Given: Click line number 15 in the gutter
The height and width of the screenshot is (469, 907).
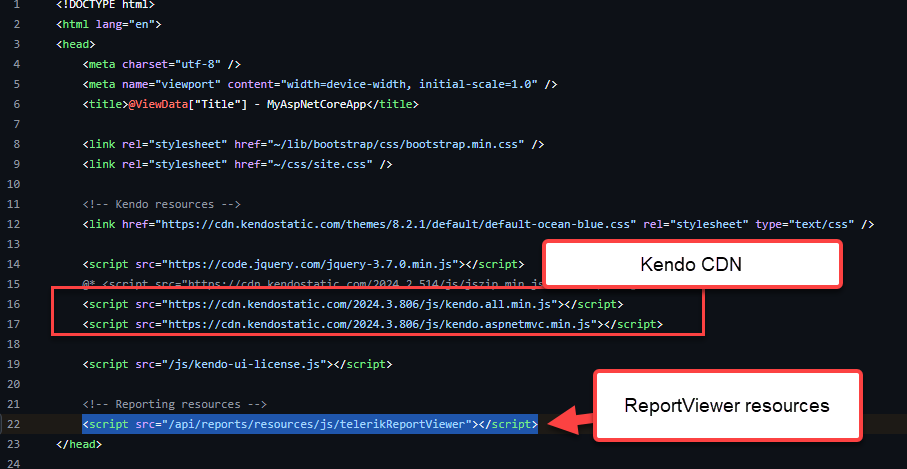Looking at the screenshot, I should click(14, 284).
